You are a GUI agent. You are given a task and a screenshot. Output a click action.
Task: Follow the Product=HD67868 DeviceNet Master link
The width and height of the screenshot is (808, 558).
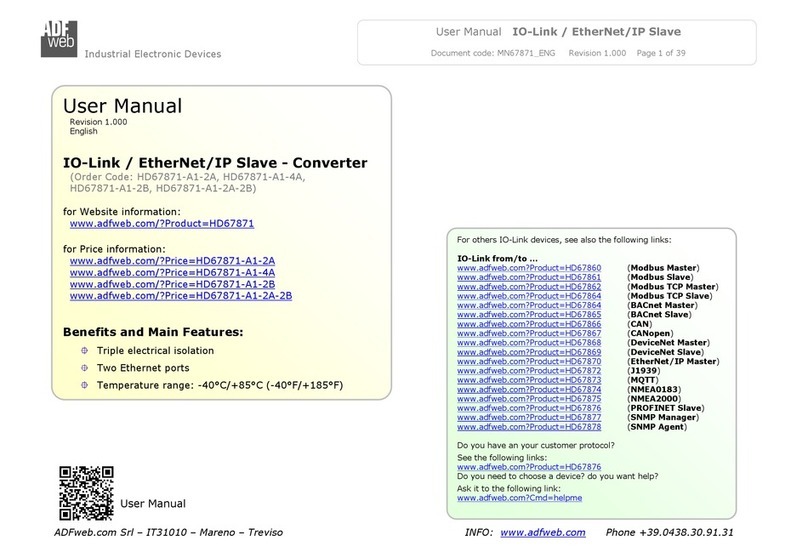[529, 343]
